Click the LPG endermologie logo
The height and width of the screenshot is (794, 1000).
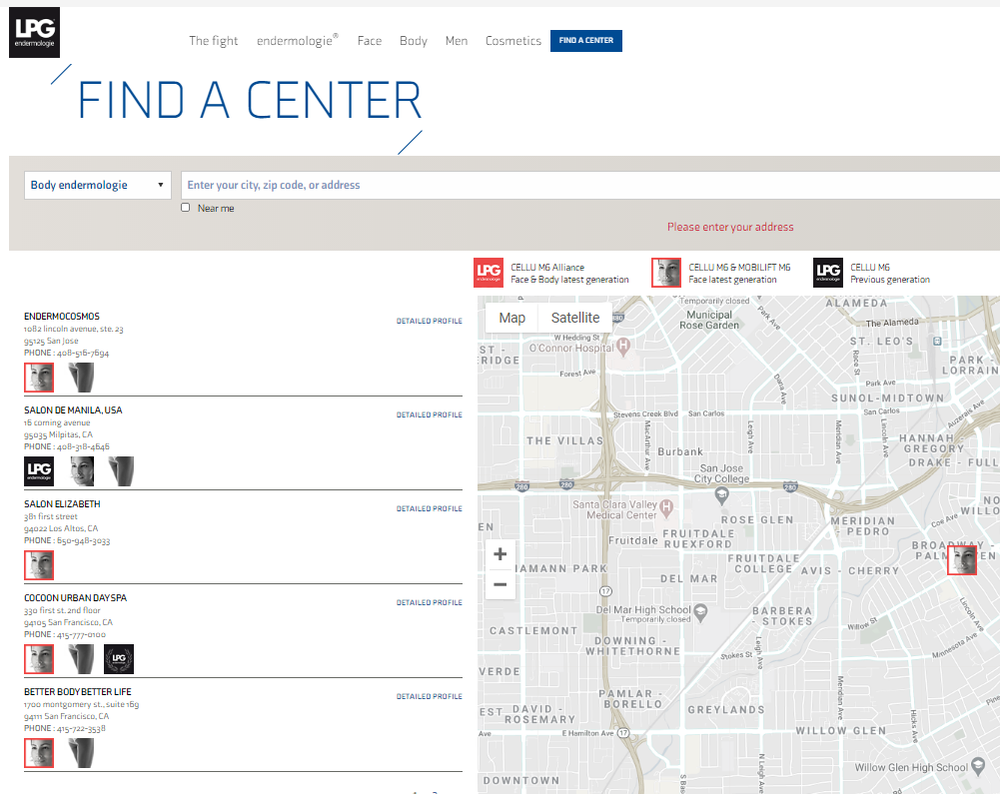[x=34, y=32]
